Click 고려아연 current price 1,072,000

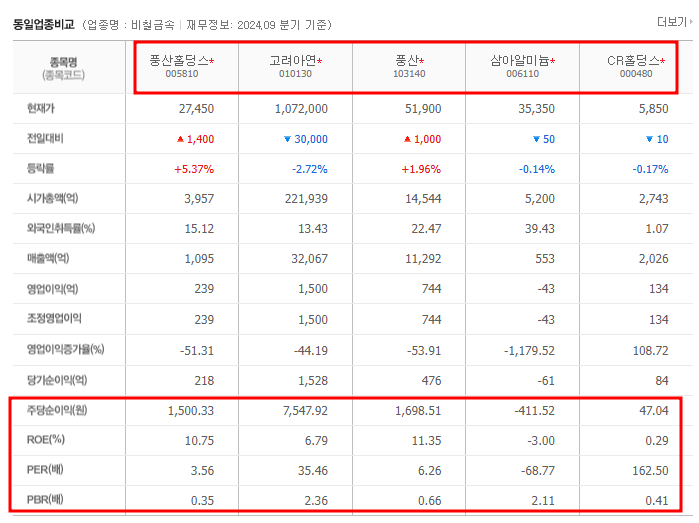301,109
